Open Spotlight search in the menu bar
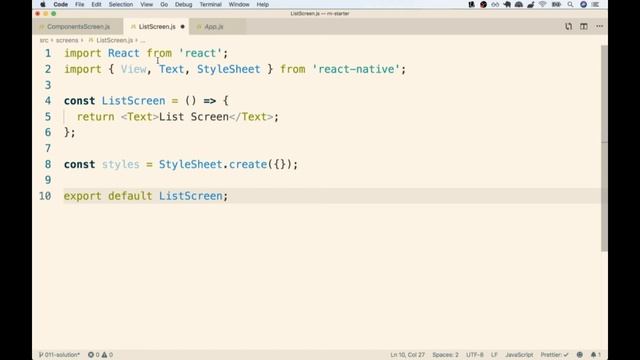The height and width of the screenshot is (360, 640). (570, 4)
